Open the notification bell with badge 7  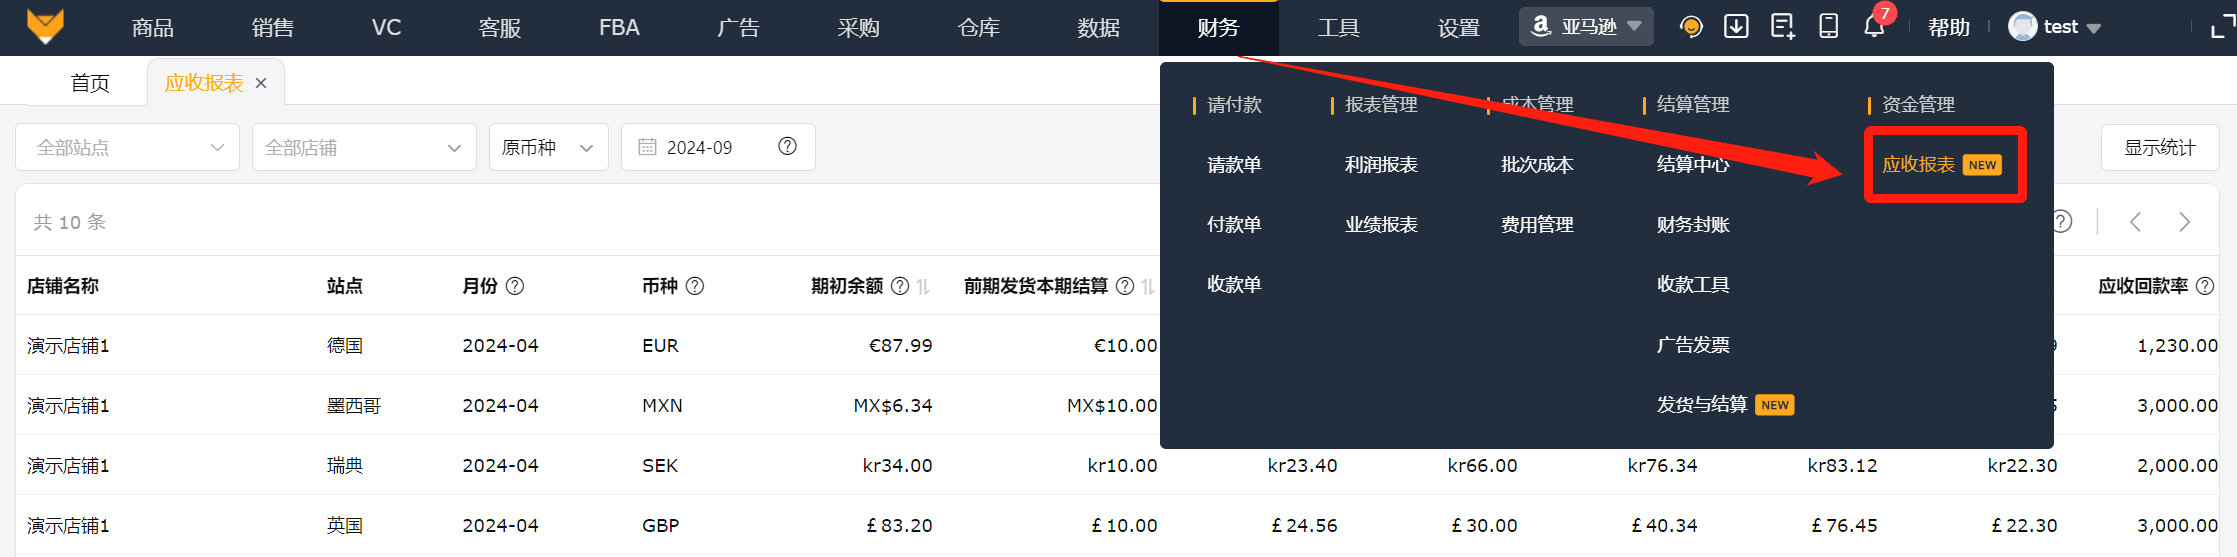(1874, 27)
